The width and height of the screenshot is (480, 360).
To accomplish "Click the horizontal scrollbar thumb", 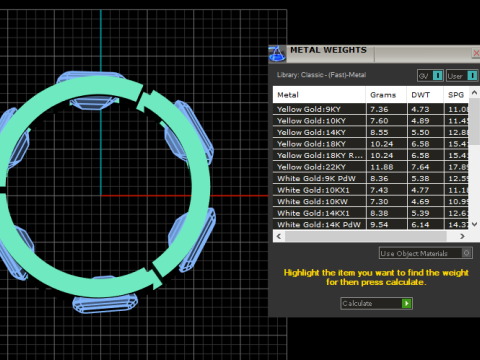I will point(366,236).
